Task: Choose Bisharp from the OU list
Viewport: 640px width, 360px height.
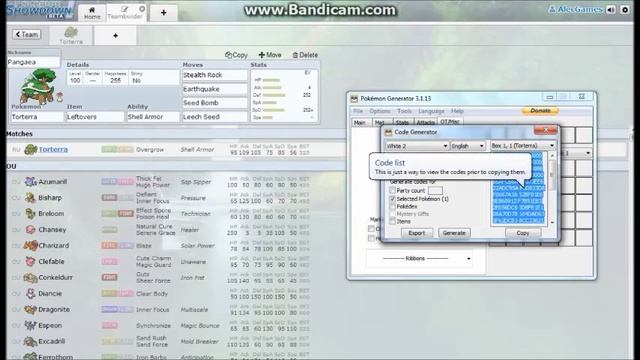Action: point(50,198)
